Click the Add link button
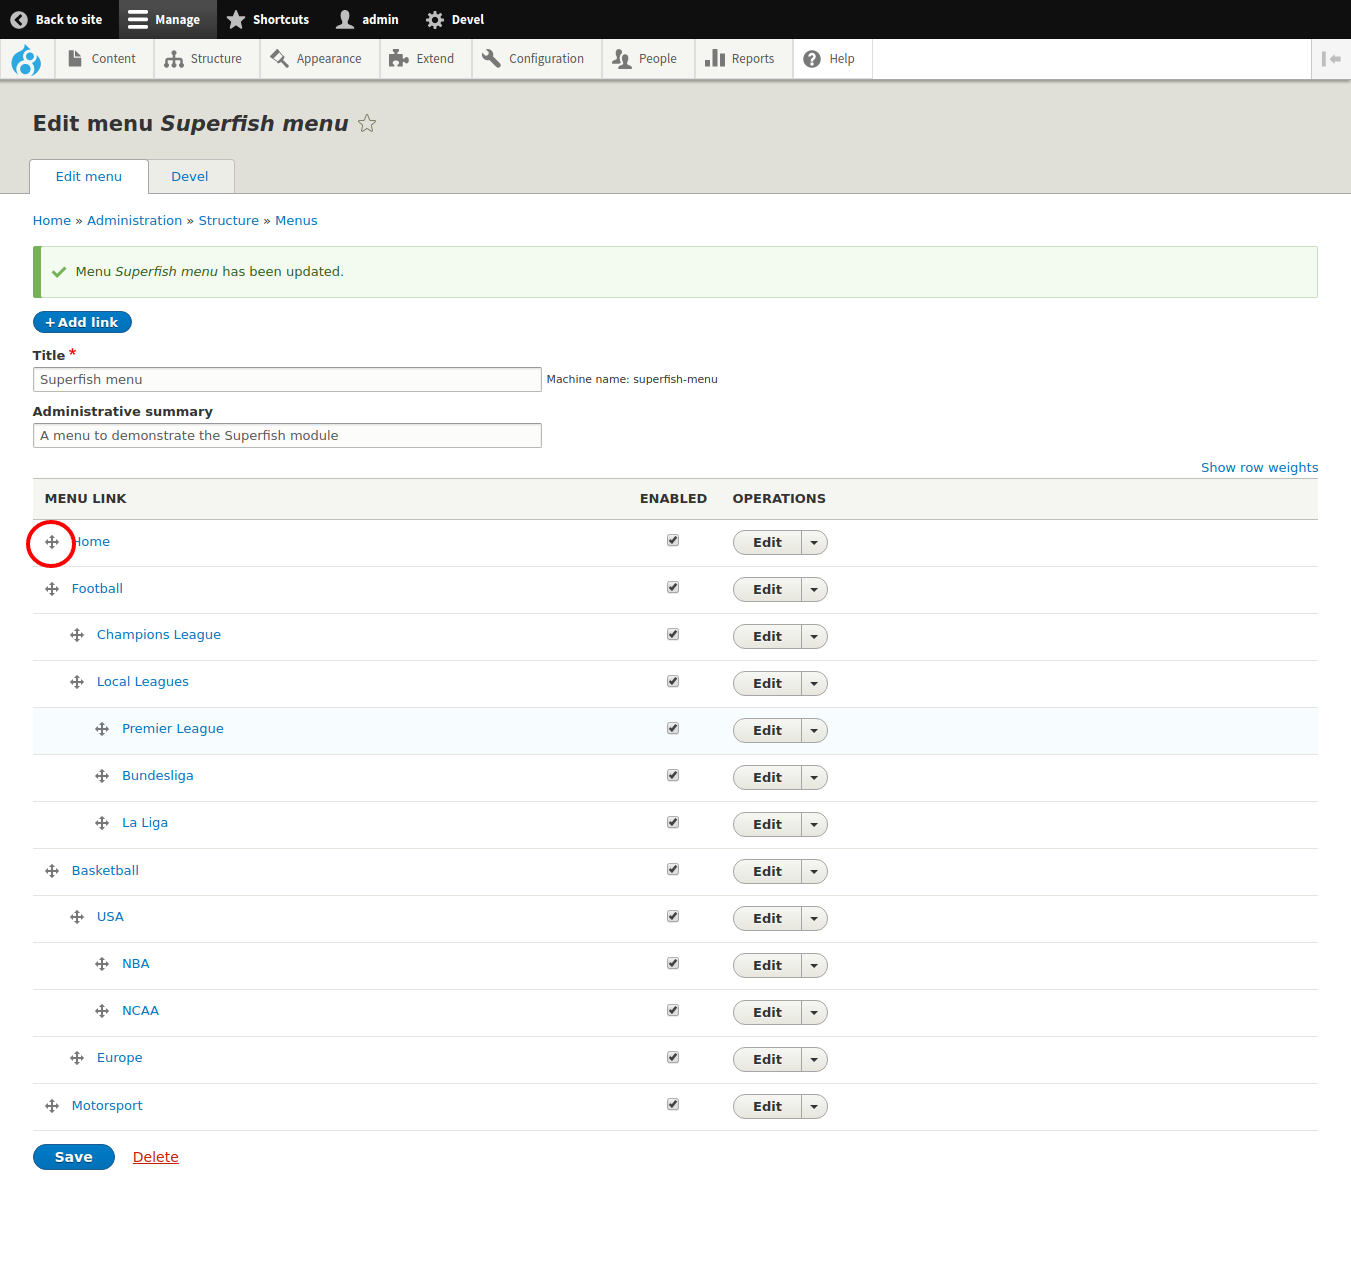The image size is (1351, 1264). (82, 322)
